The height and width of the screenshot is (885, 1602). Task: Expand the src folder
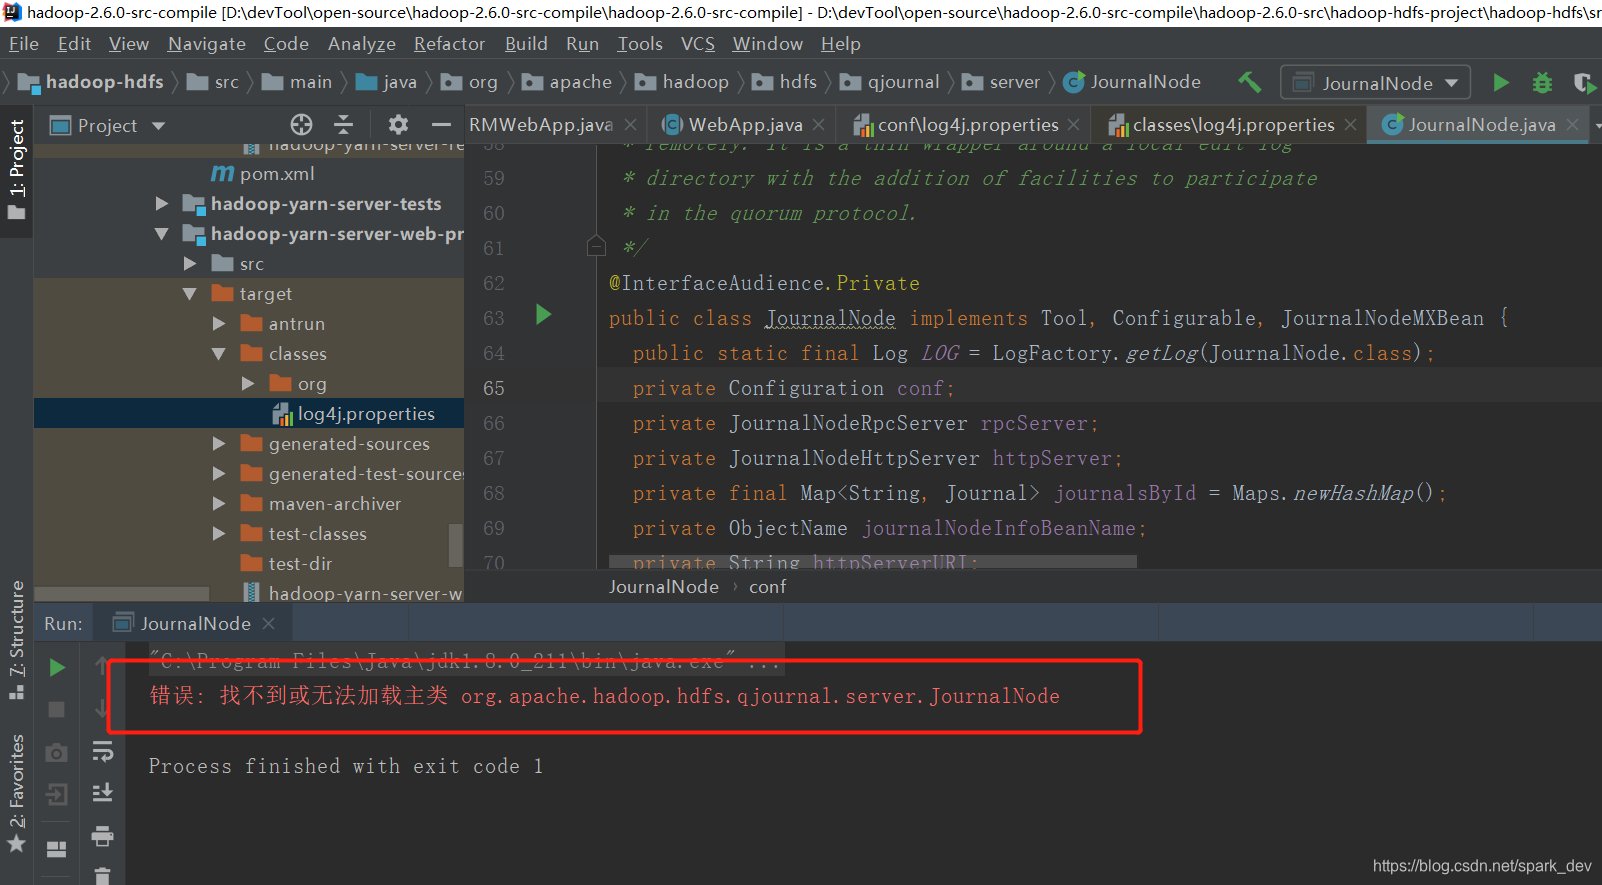190,263
